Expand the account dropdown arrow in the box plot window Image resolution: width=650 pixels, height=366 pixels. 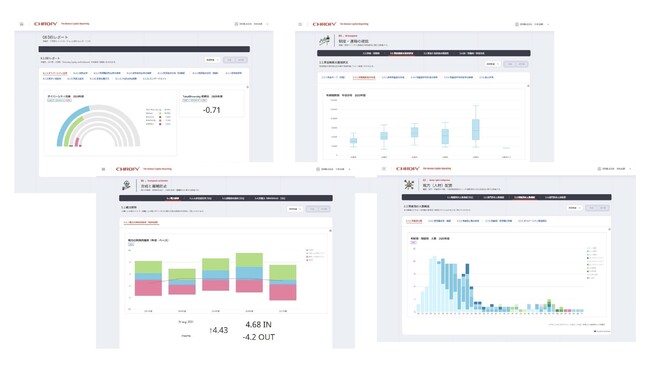click(548, 24)
